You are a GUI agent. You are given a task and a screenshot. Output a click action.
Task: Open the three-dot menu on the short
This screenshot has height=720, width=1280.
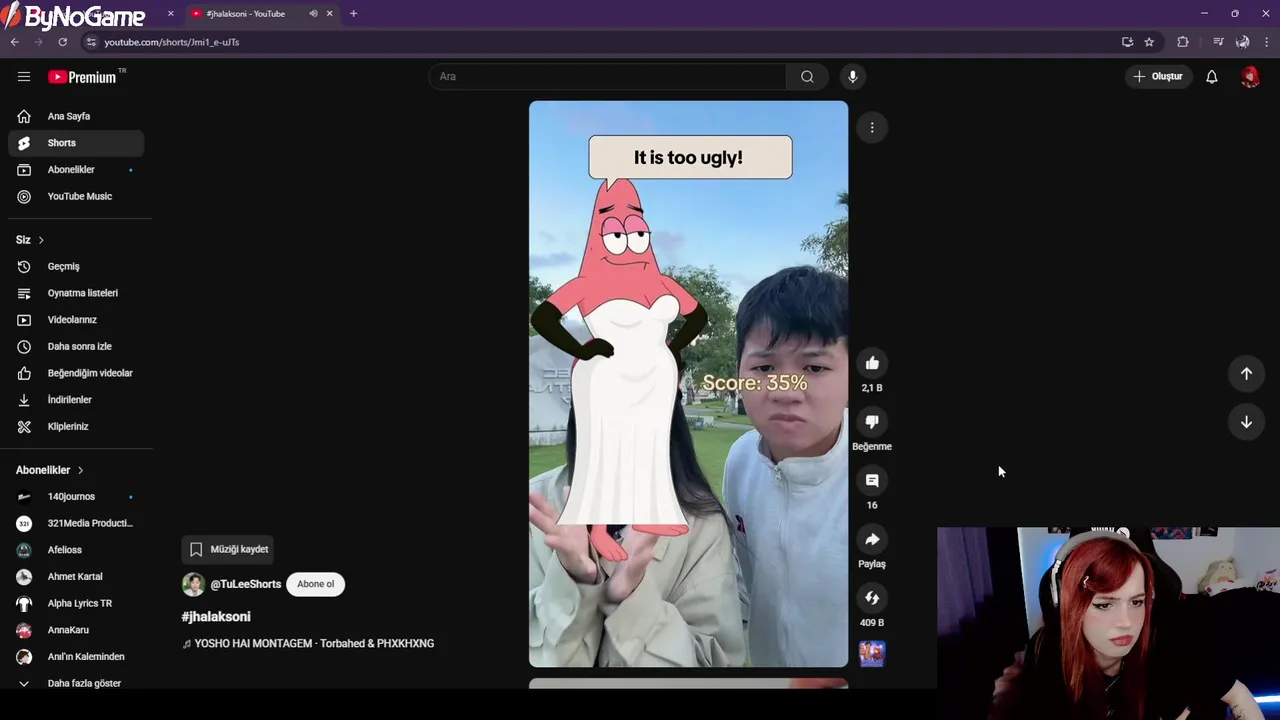point(872,127)
